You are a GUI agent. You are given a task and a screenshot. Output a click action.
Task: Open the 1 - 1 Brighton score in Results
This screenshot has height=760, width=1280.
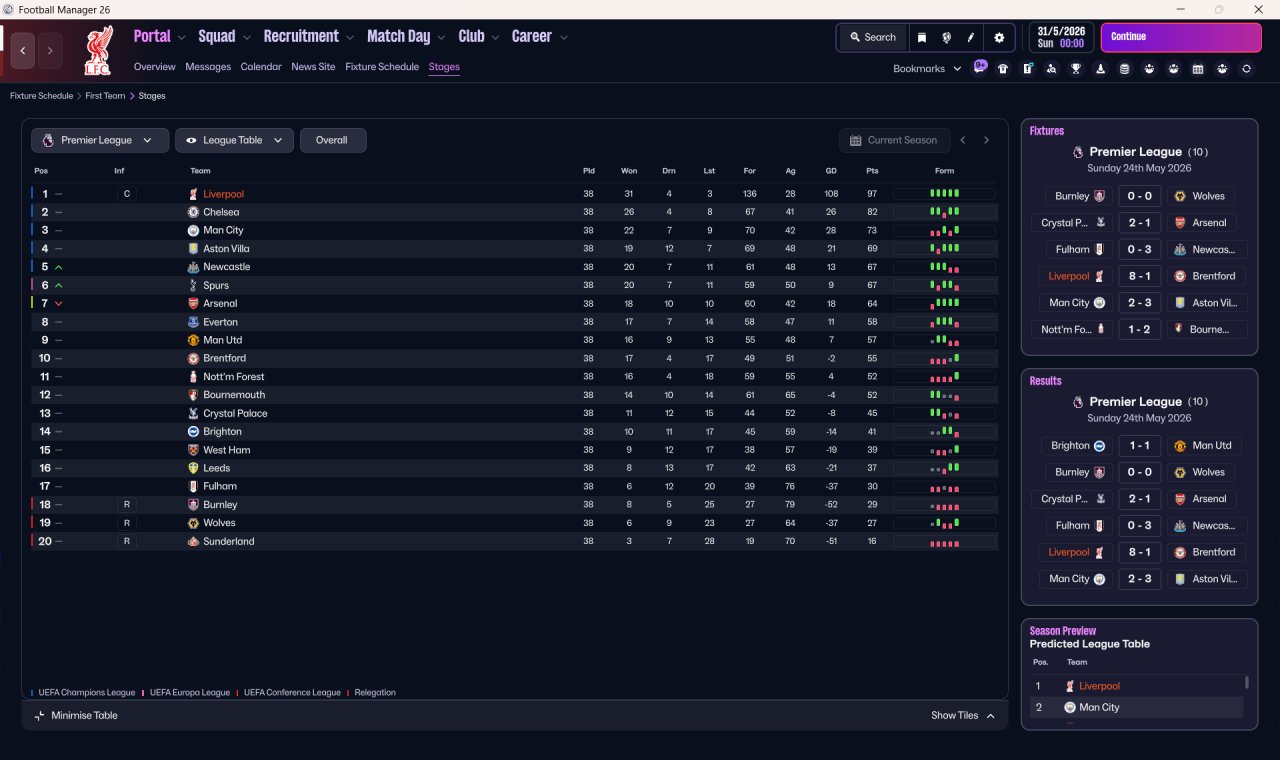click(1139, 446)
